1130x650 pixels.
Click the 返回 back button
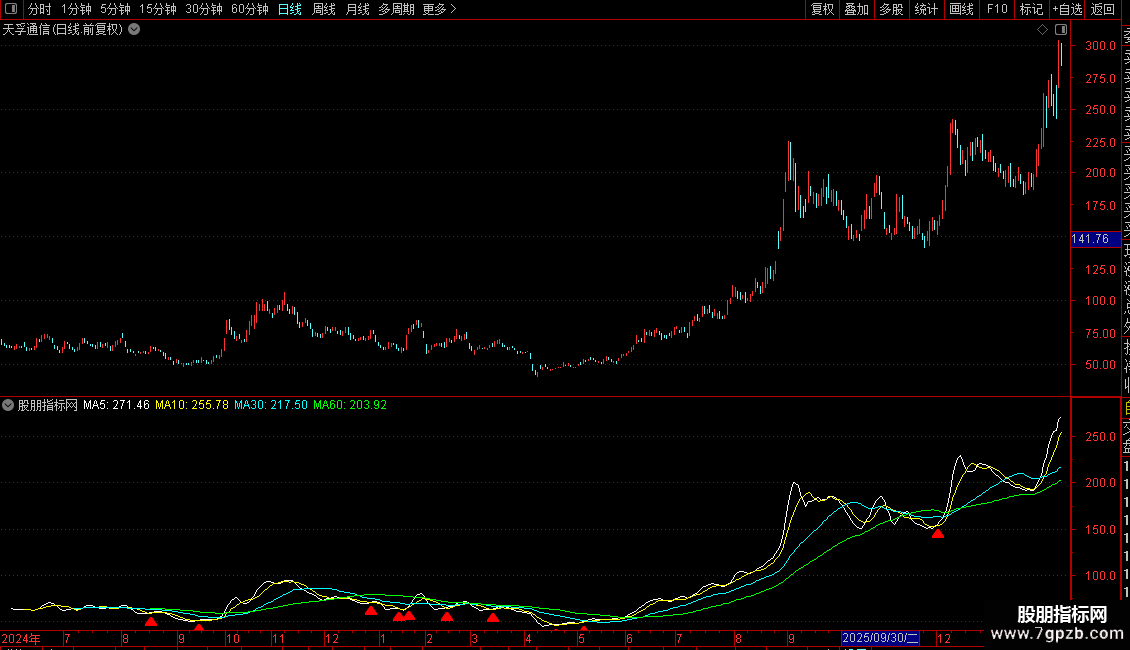click(x=1103, y=9)
